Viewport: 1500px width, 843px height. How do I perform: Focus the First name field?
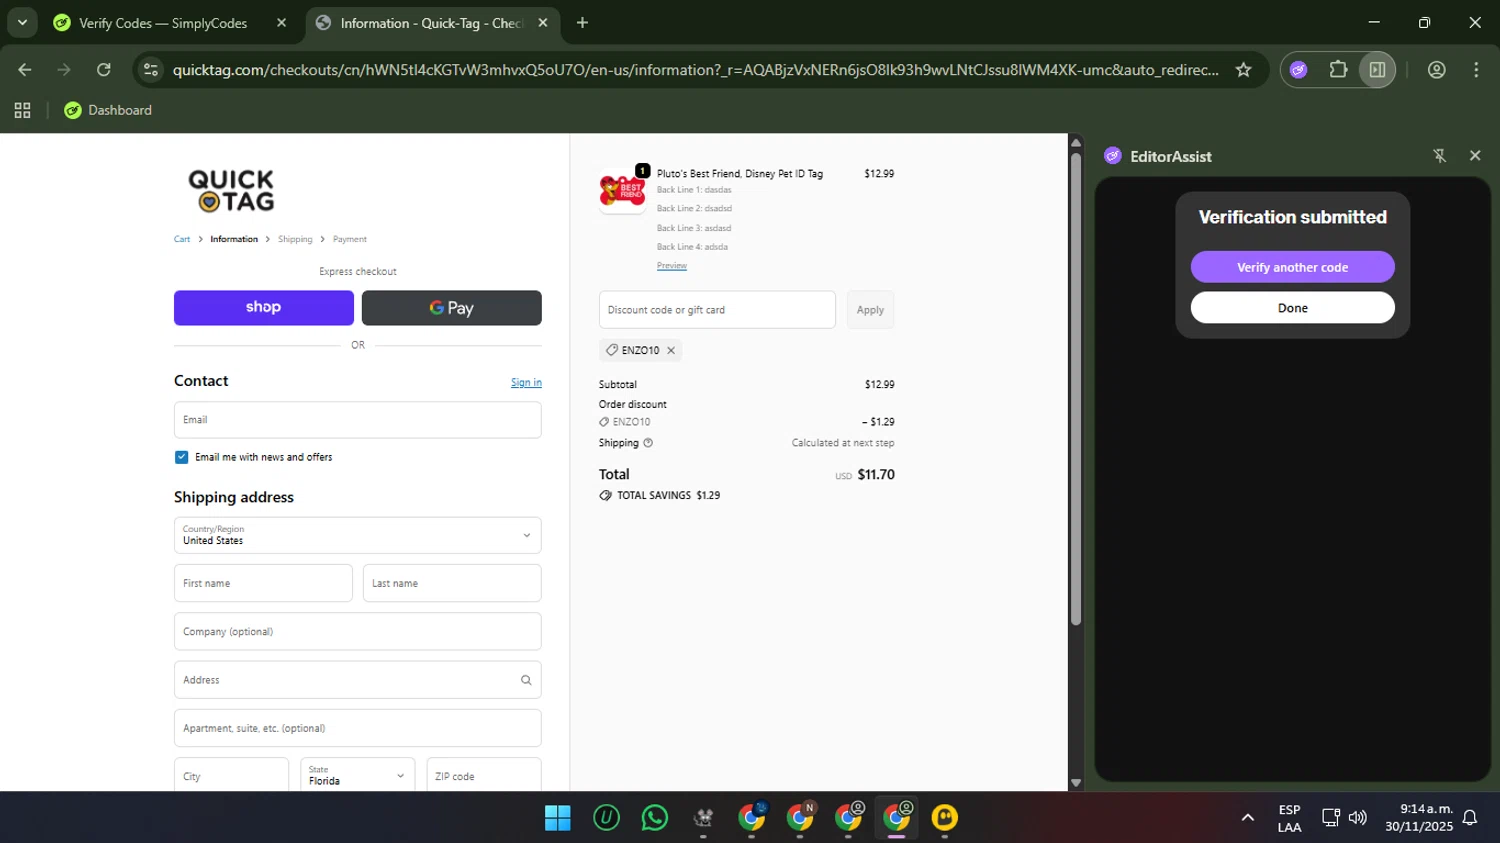tap(263, 583)
